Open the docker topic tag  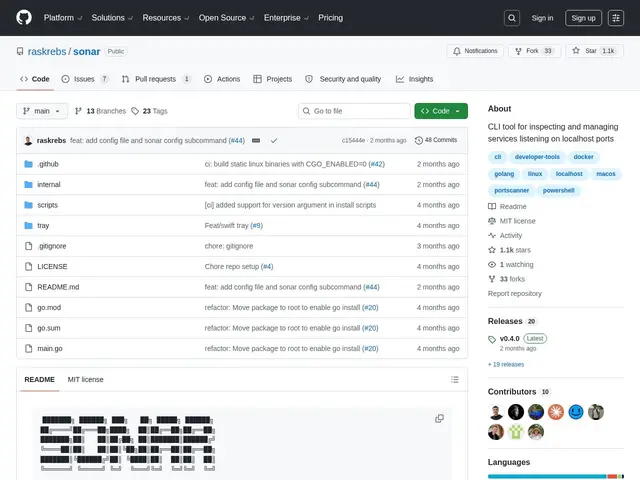583,157
